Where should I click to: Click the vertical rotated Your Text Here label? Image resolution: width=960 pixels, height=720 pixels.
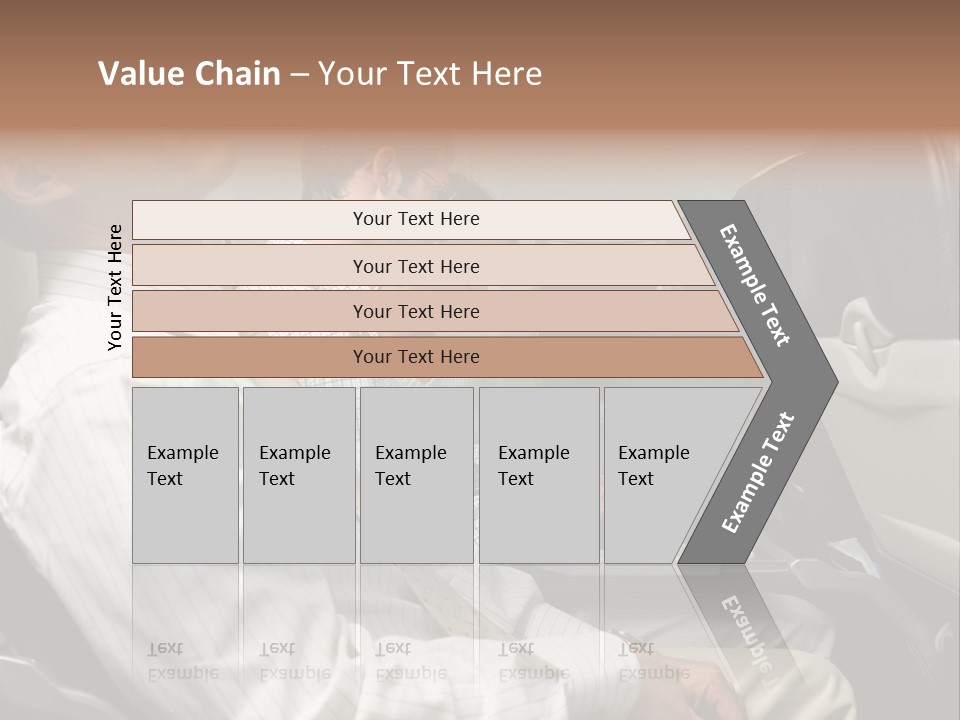[x=115, y=287]
